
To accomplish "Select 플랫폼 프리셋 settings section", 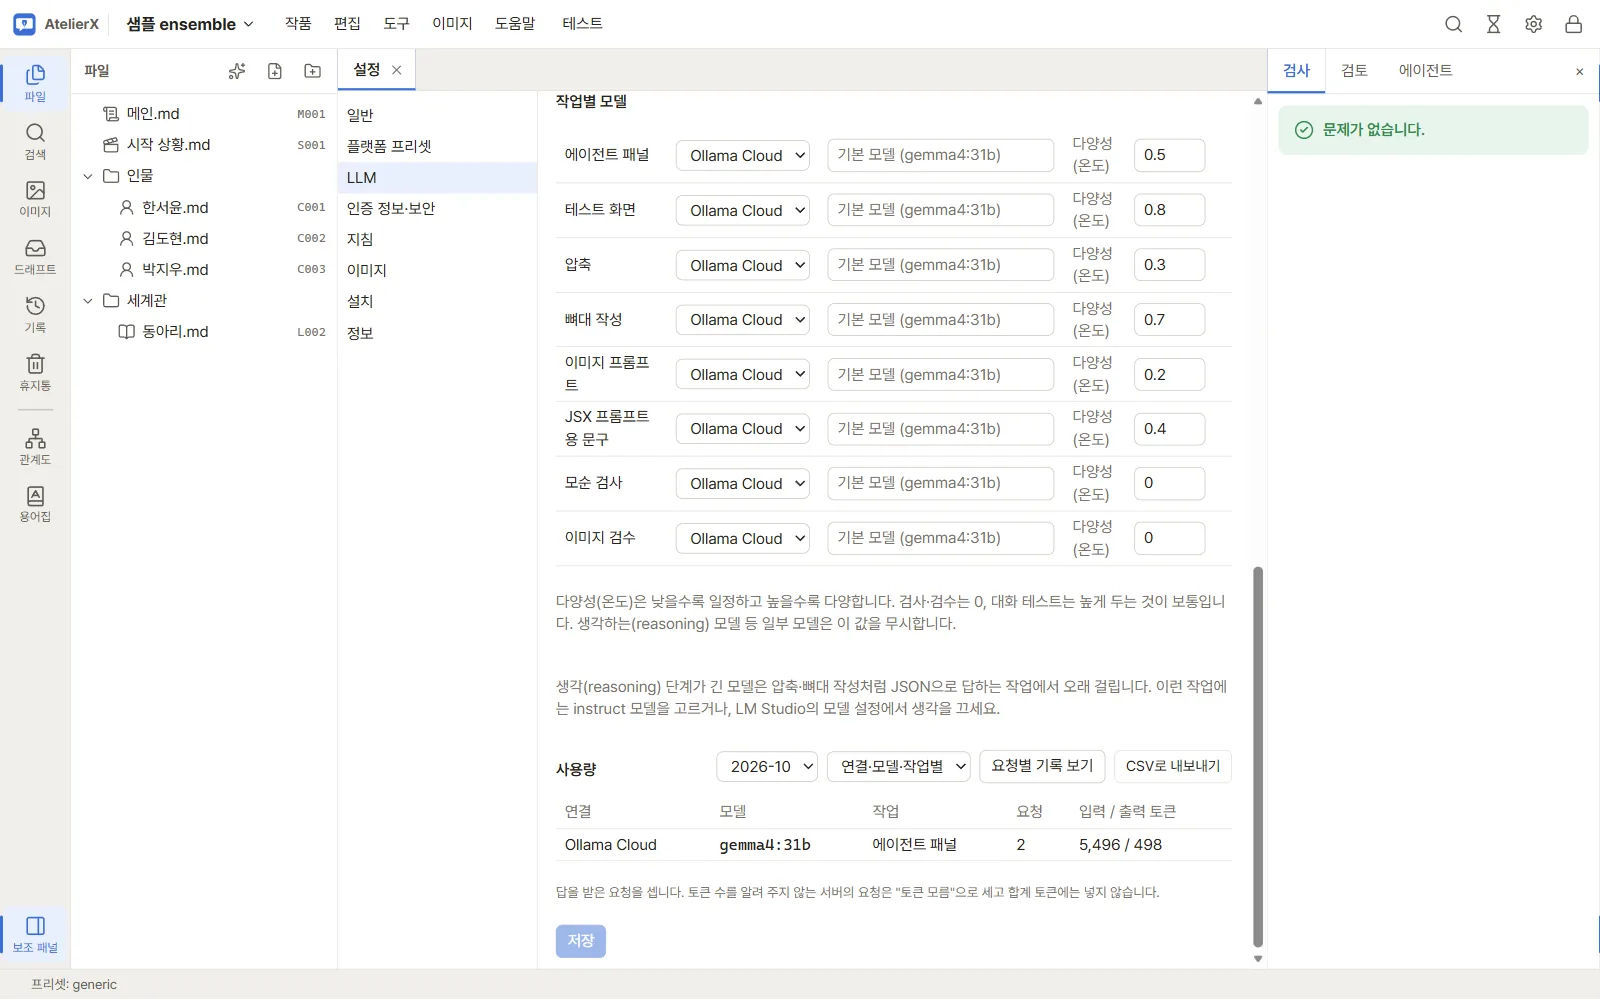I will [x=437, y=146].
